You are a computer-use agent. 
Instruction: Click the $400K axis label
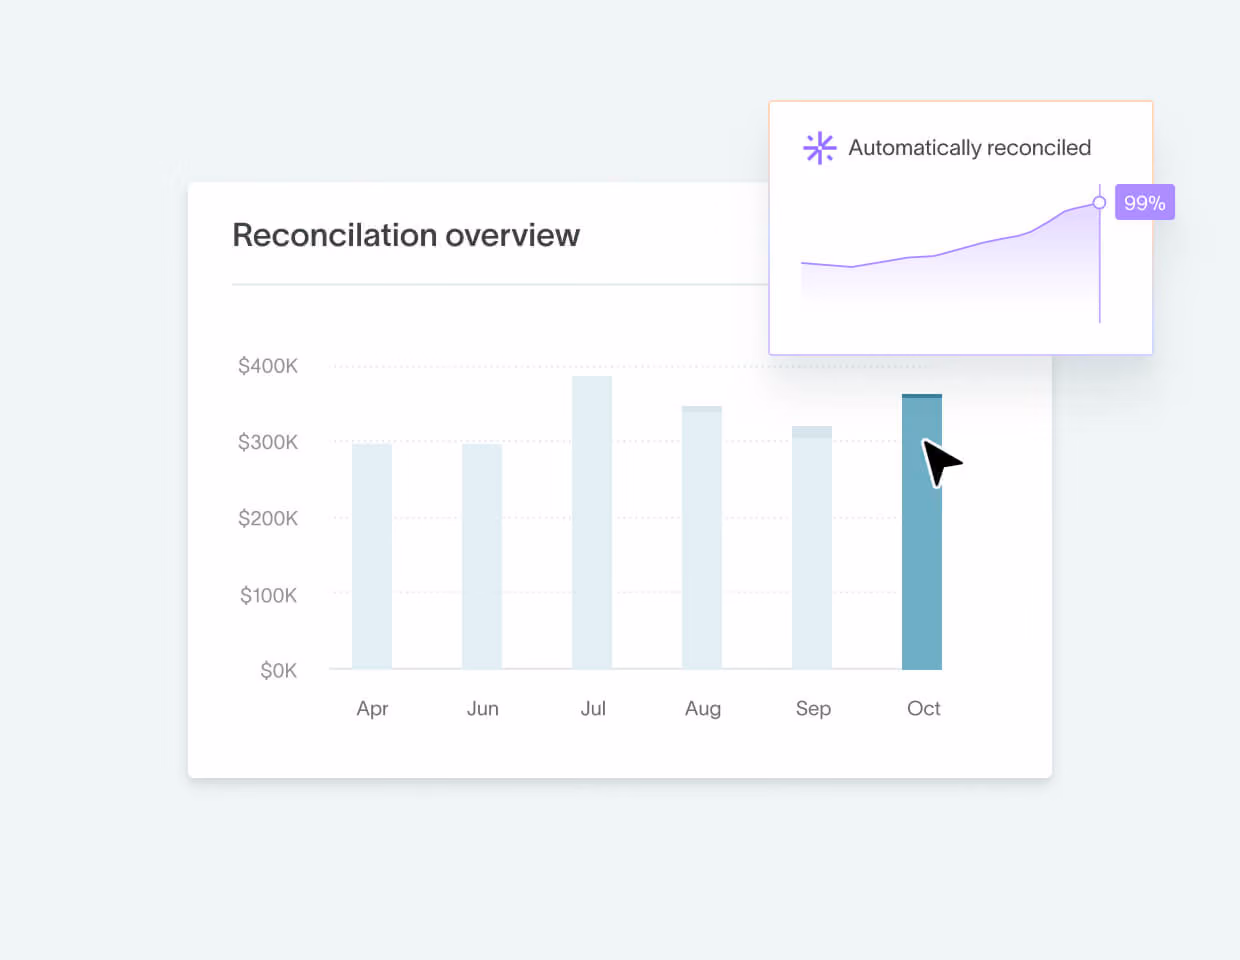click(268, 366)
